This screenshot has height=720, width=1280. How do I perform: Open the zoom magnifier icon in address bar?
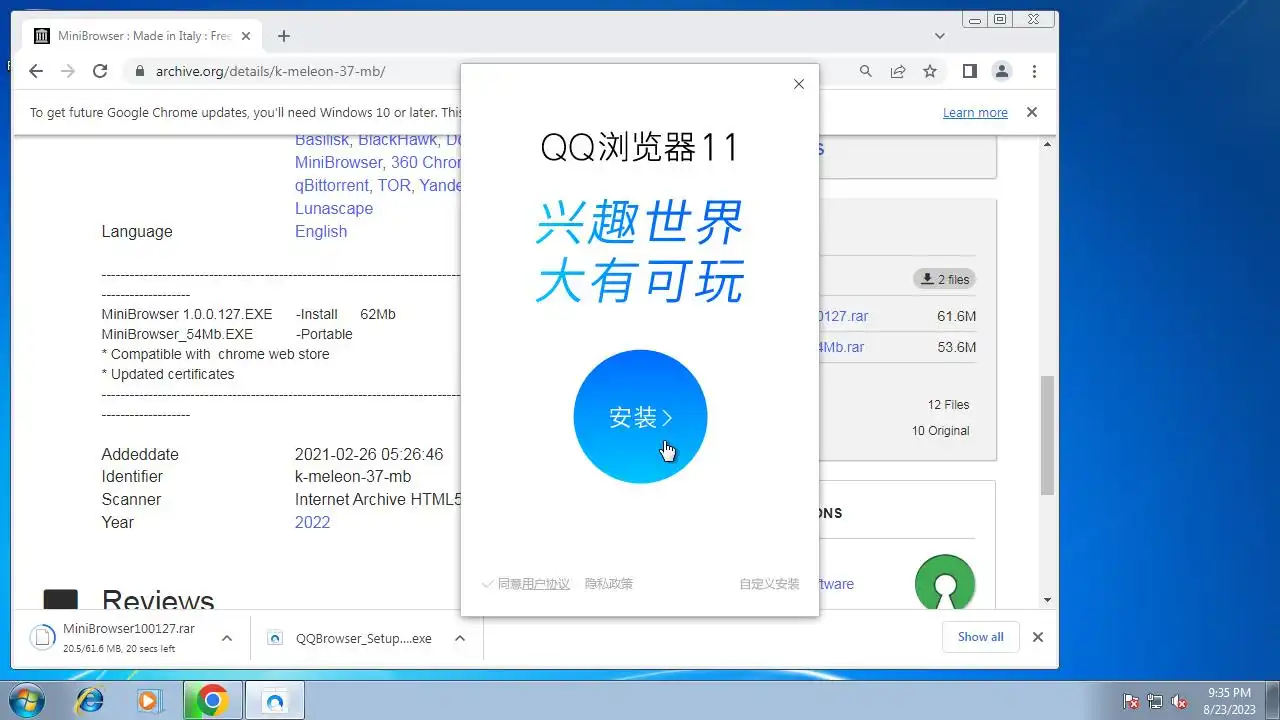tap(866, 71)
